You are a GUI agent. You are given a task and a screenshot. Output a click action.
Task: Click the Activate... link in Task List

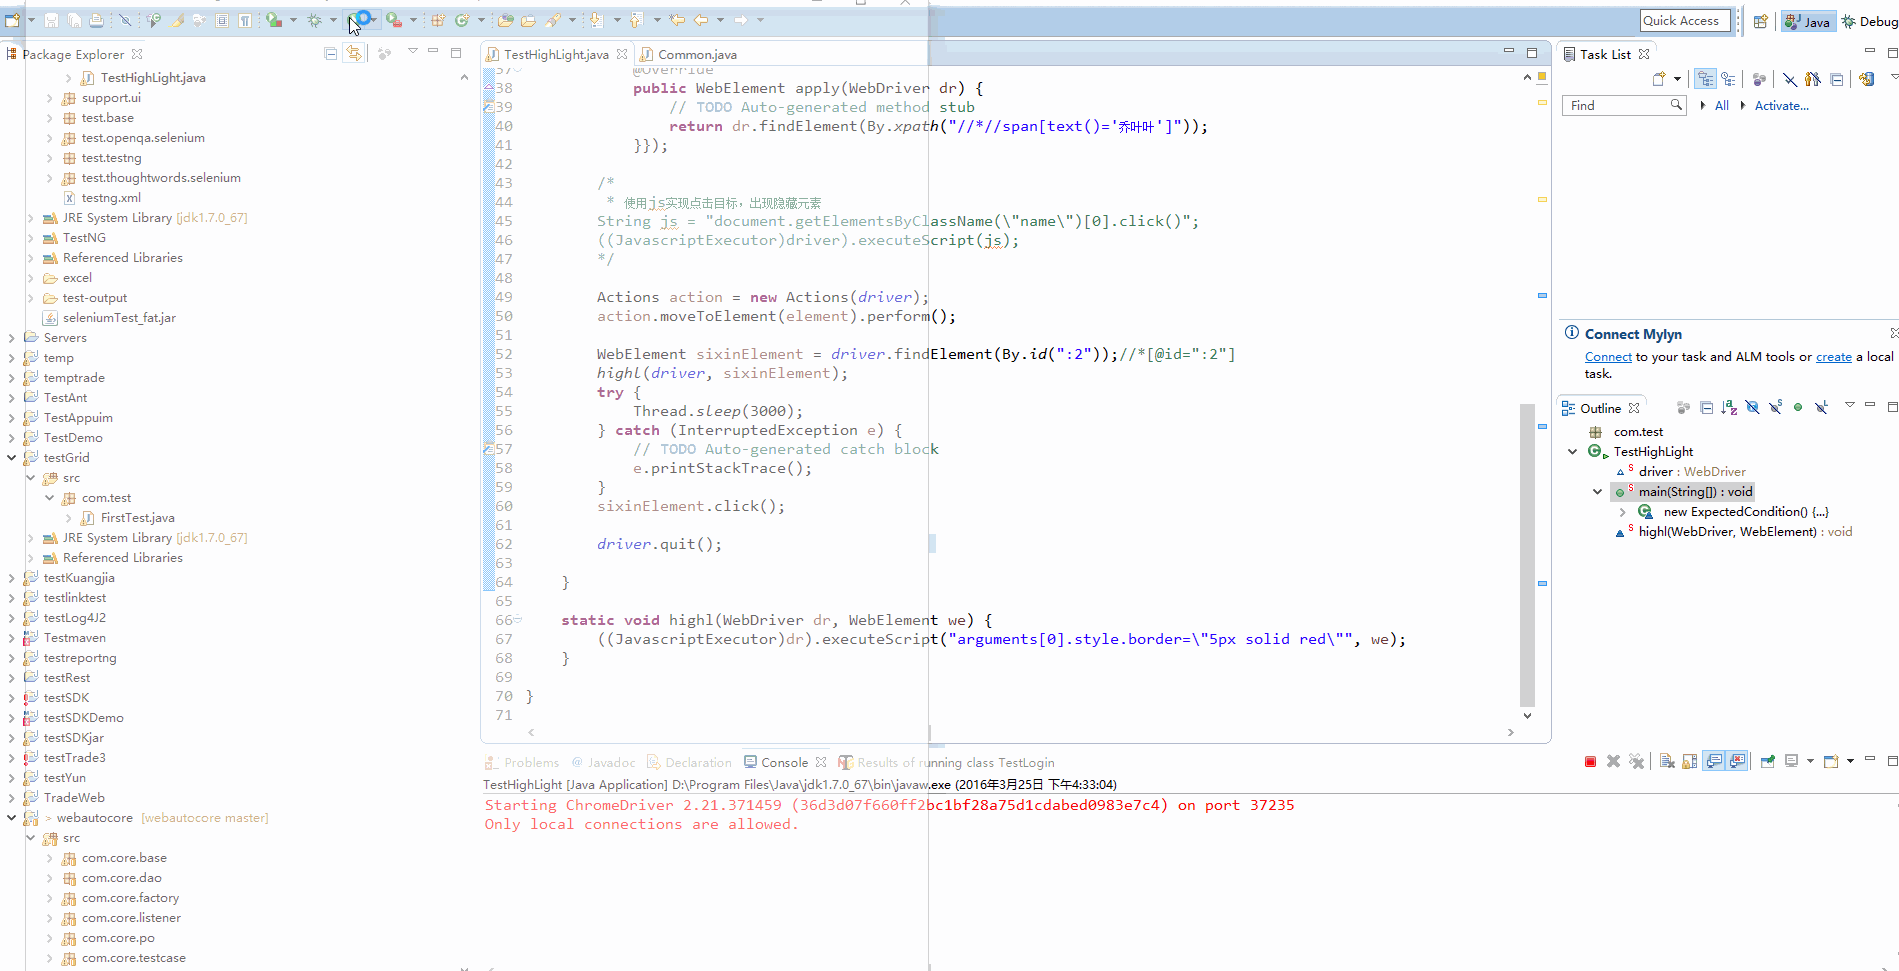coord(1781,106)
